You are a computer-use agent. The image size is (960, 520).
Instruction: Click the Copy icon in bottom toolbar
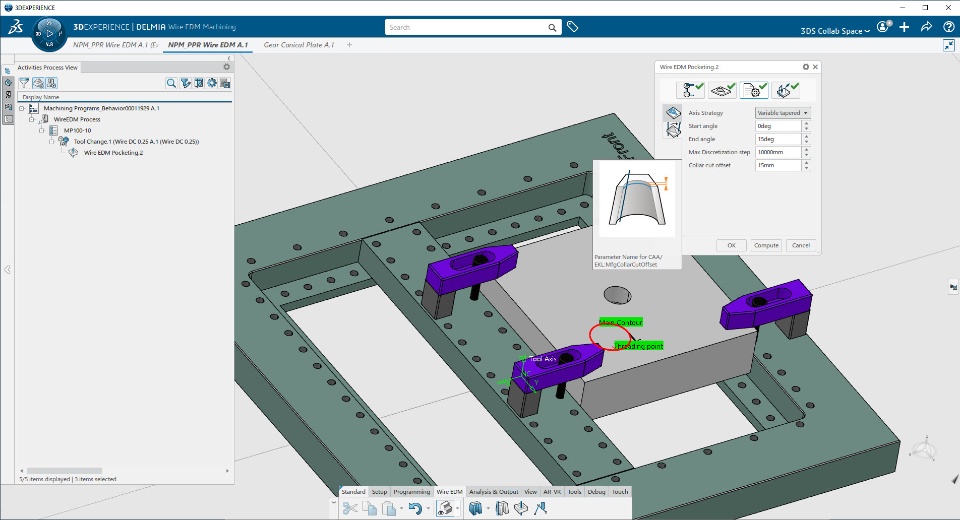(369, 508)
